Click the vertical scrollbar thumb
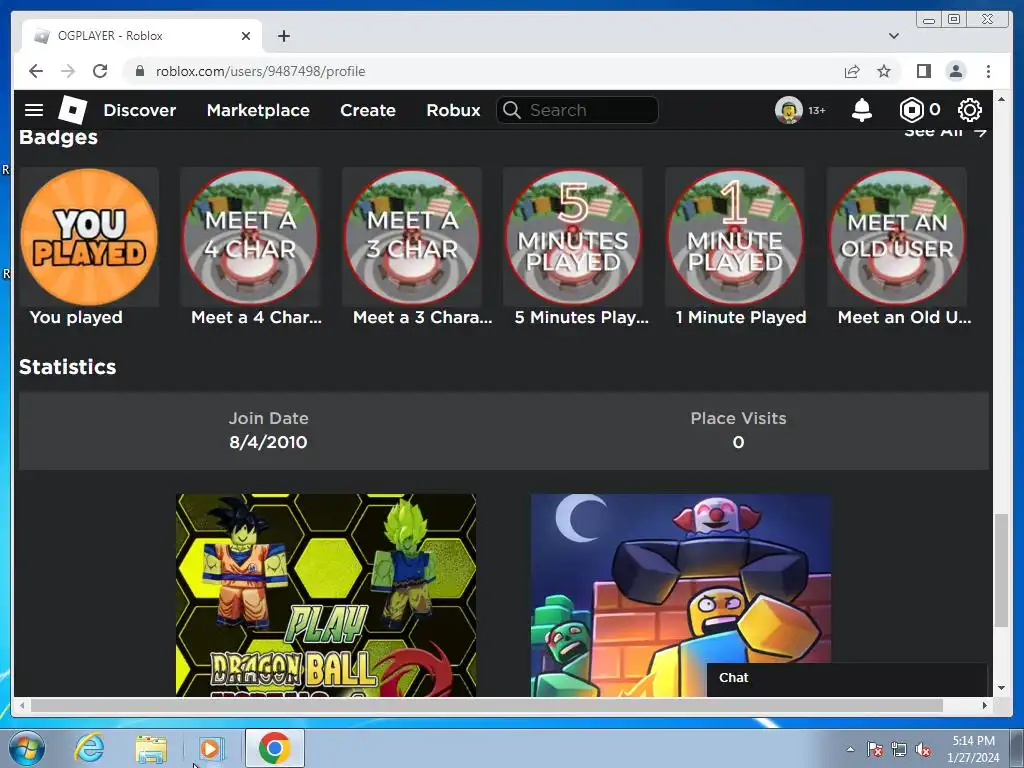Viewport: 1024px width, 768px height. [x=1001, y=570]
